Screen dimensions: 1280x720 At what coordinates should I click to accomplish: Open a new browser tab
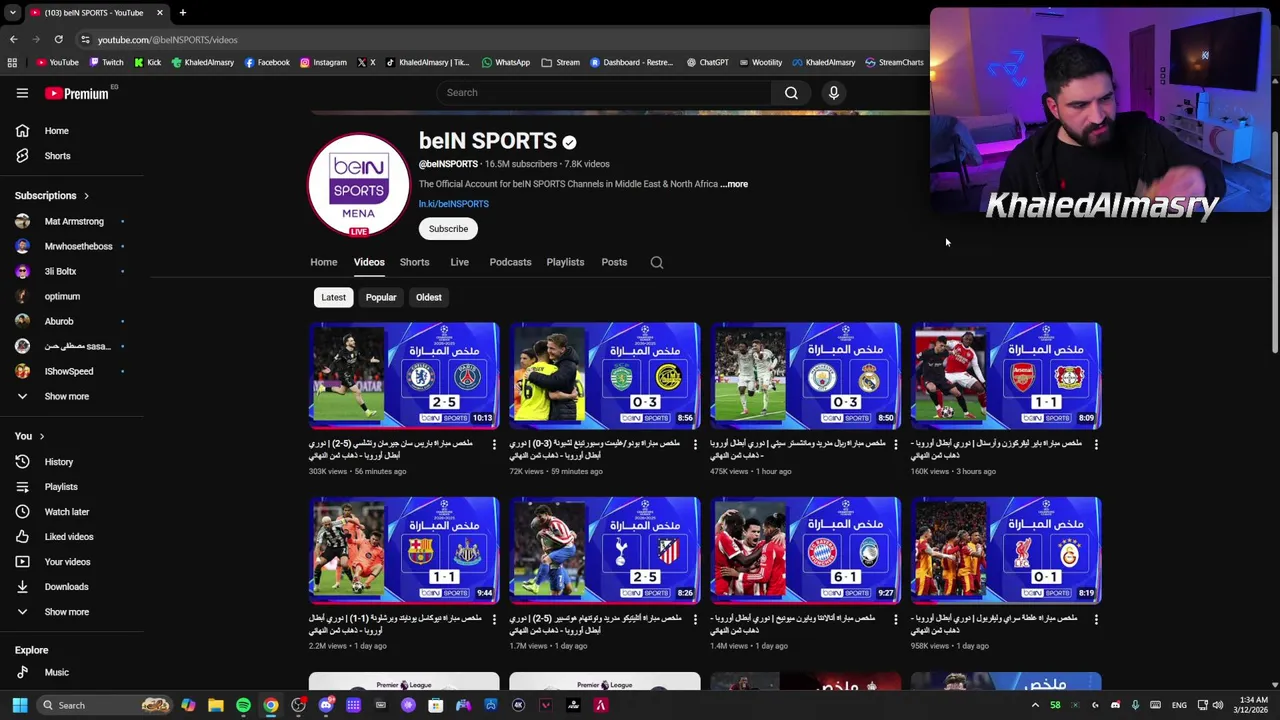[182, 12]
